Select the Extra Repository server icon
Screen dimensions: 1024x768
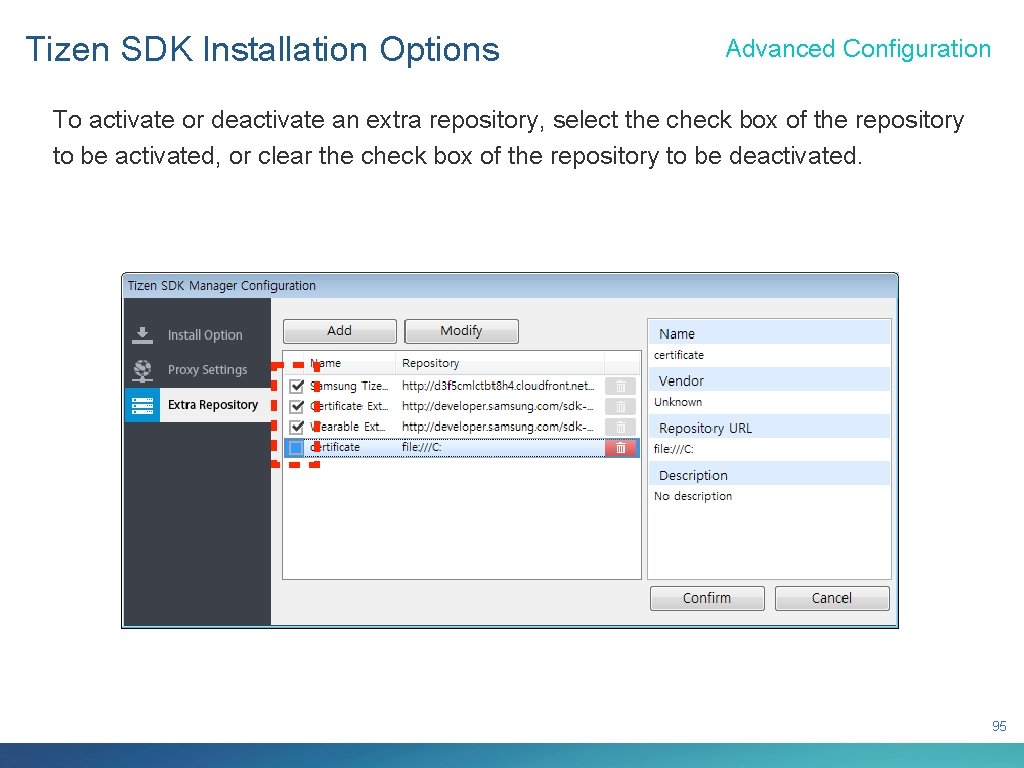pyautogui.click(x=142, y=406)
